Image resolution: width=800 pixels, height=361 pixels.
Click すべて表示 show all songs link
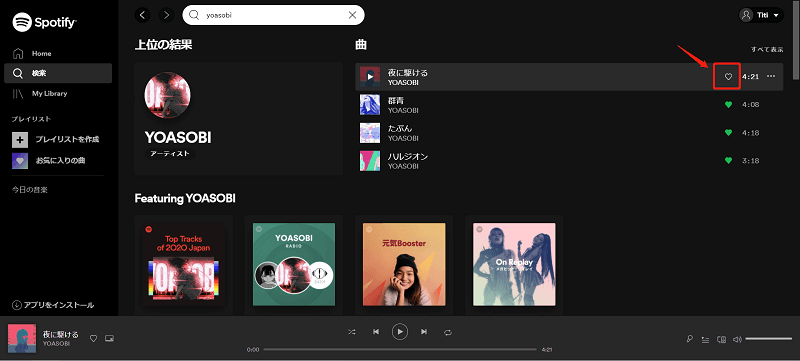[767, 49]
